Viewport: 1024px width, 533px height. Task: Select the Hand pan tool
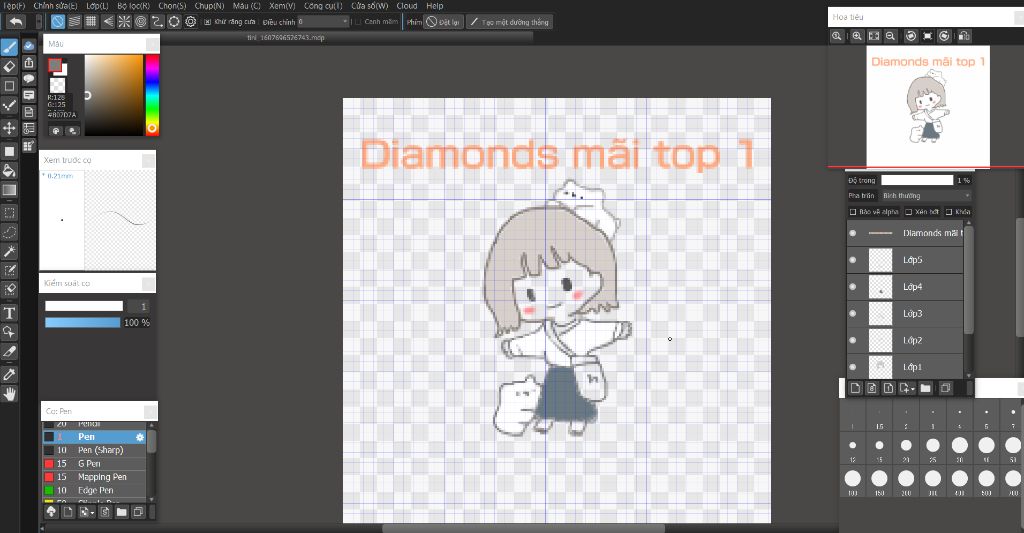point(9,394)
